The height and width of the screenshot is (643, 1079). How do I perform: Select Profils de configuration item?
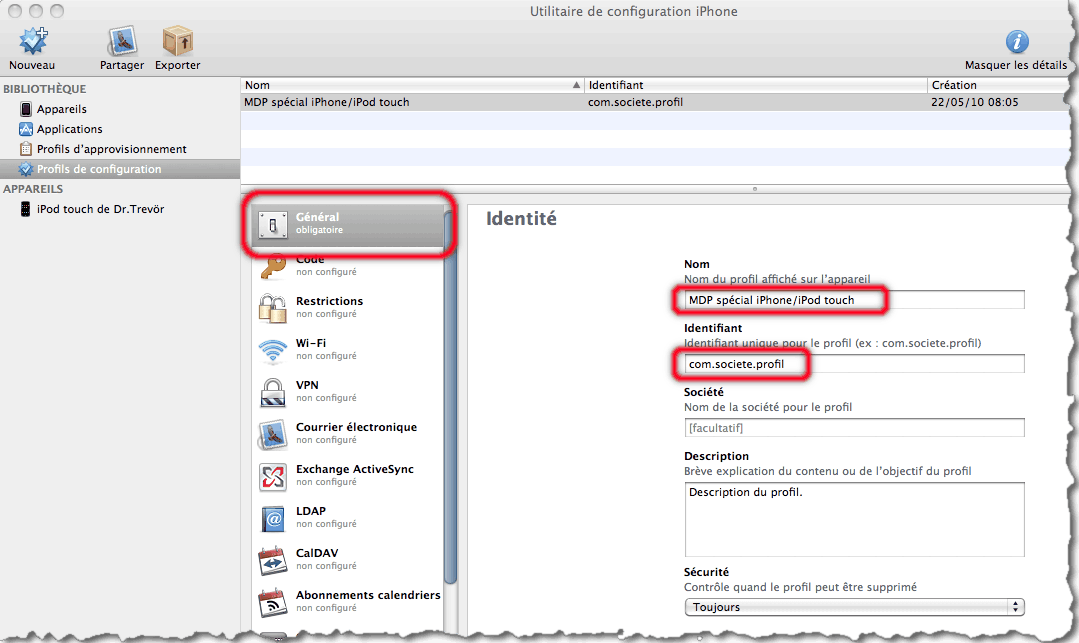coord(120,169)
